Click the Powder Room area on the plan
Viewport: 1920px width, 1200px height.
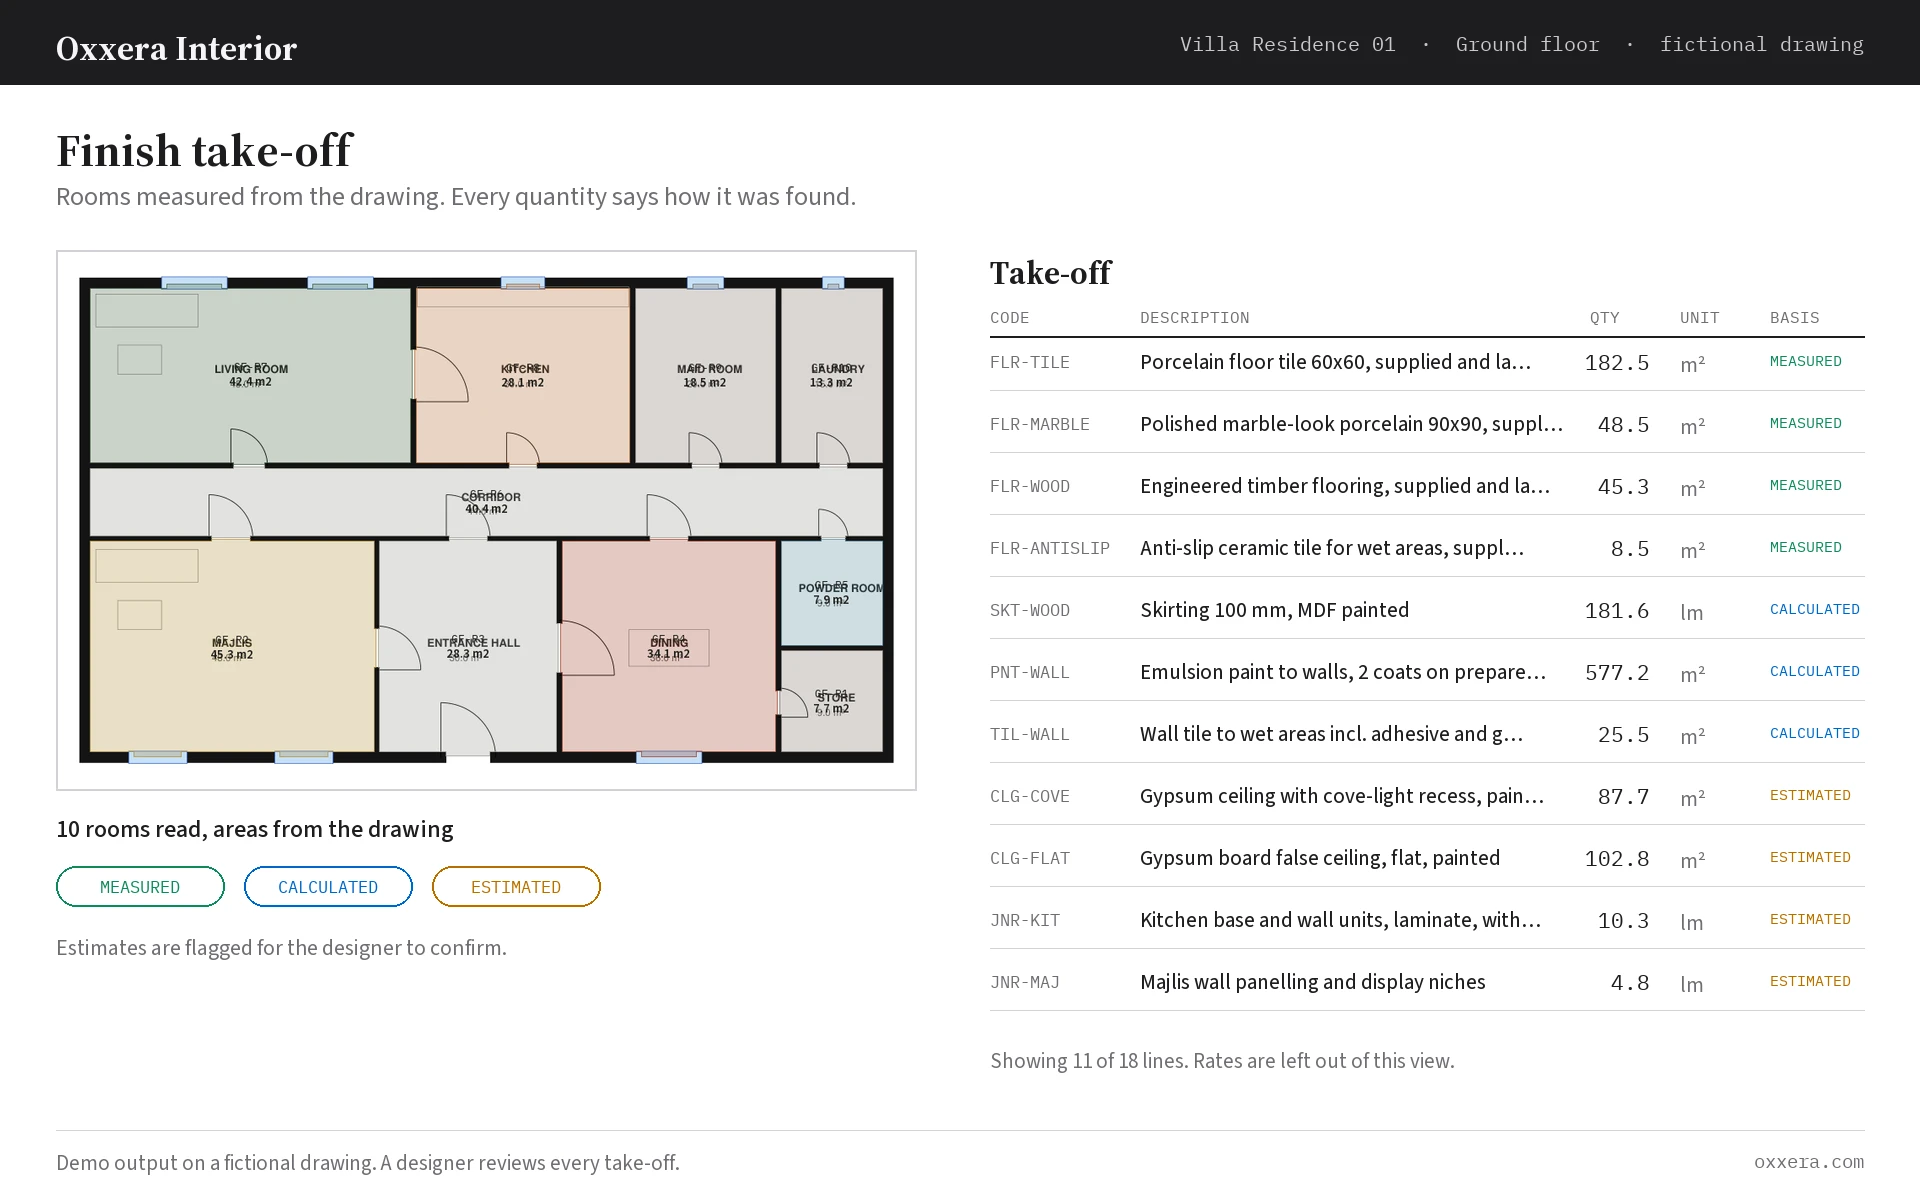(x=832, y=593)
